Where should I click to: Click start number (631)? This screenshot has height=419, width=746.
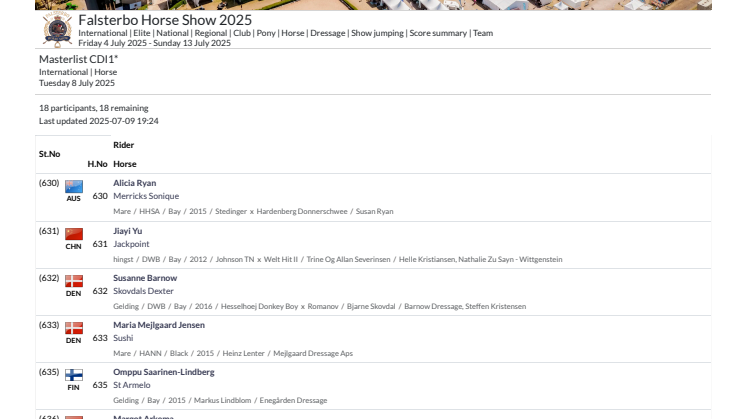tap(49, 231)
